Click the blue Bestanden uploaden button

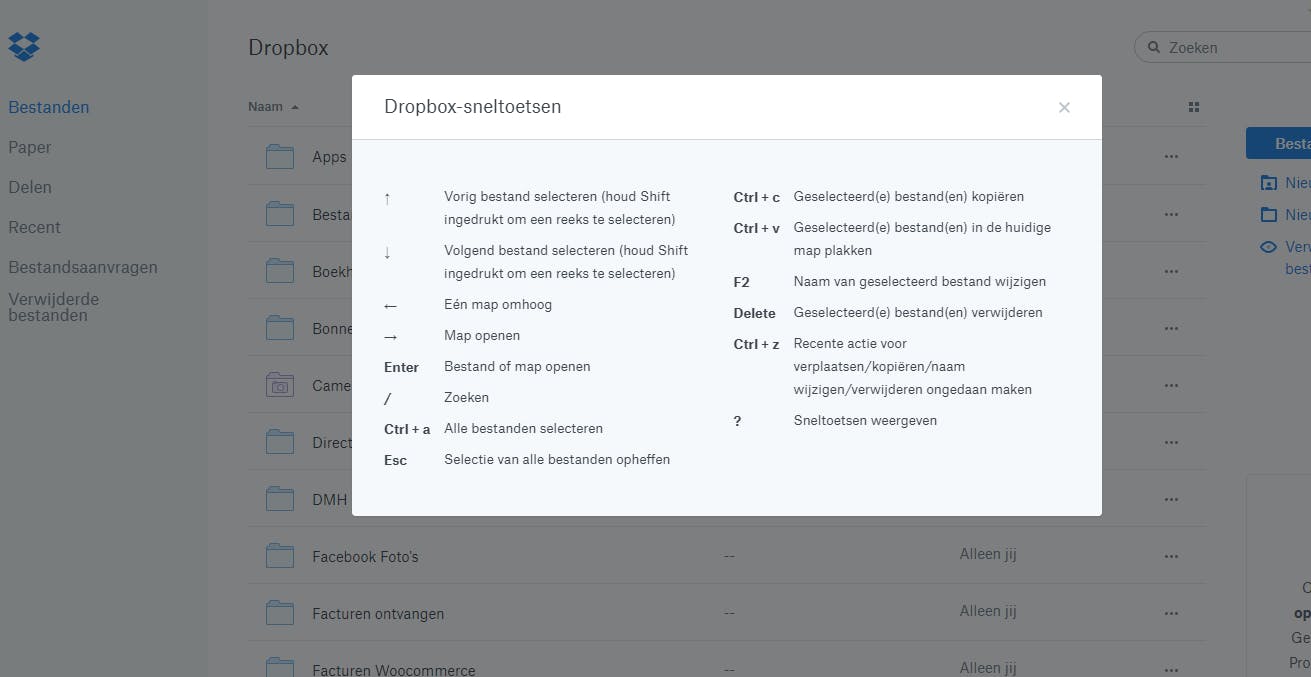(x=1290, y=143)
